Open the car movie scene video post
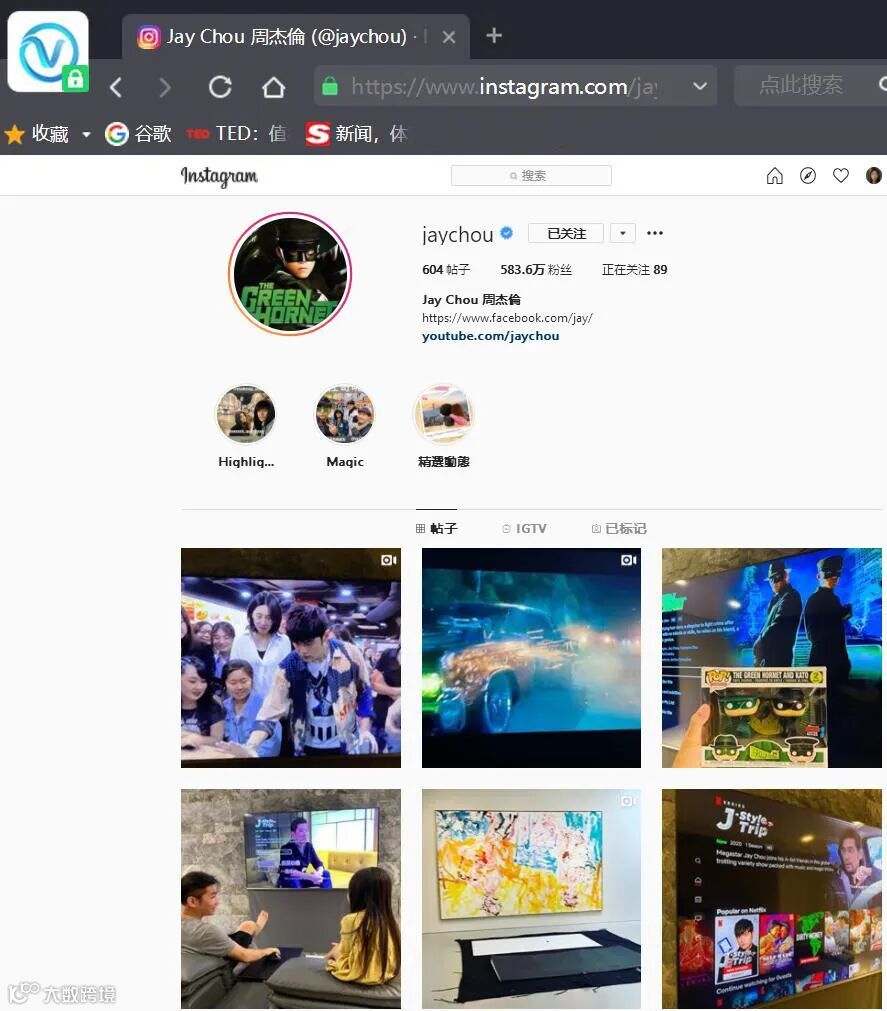887x1011 pixels. tap(531, 658)
